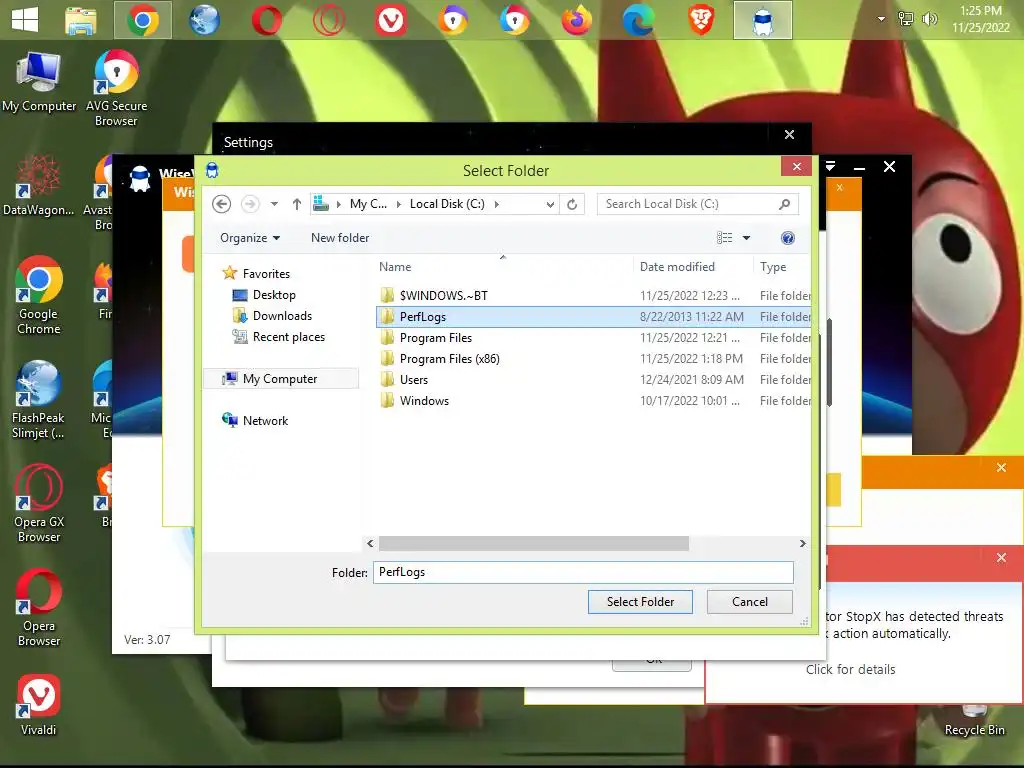
Task: Open Firefox from the taskbar
Action: [x=577, y=20]
